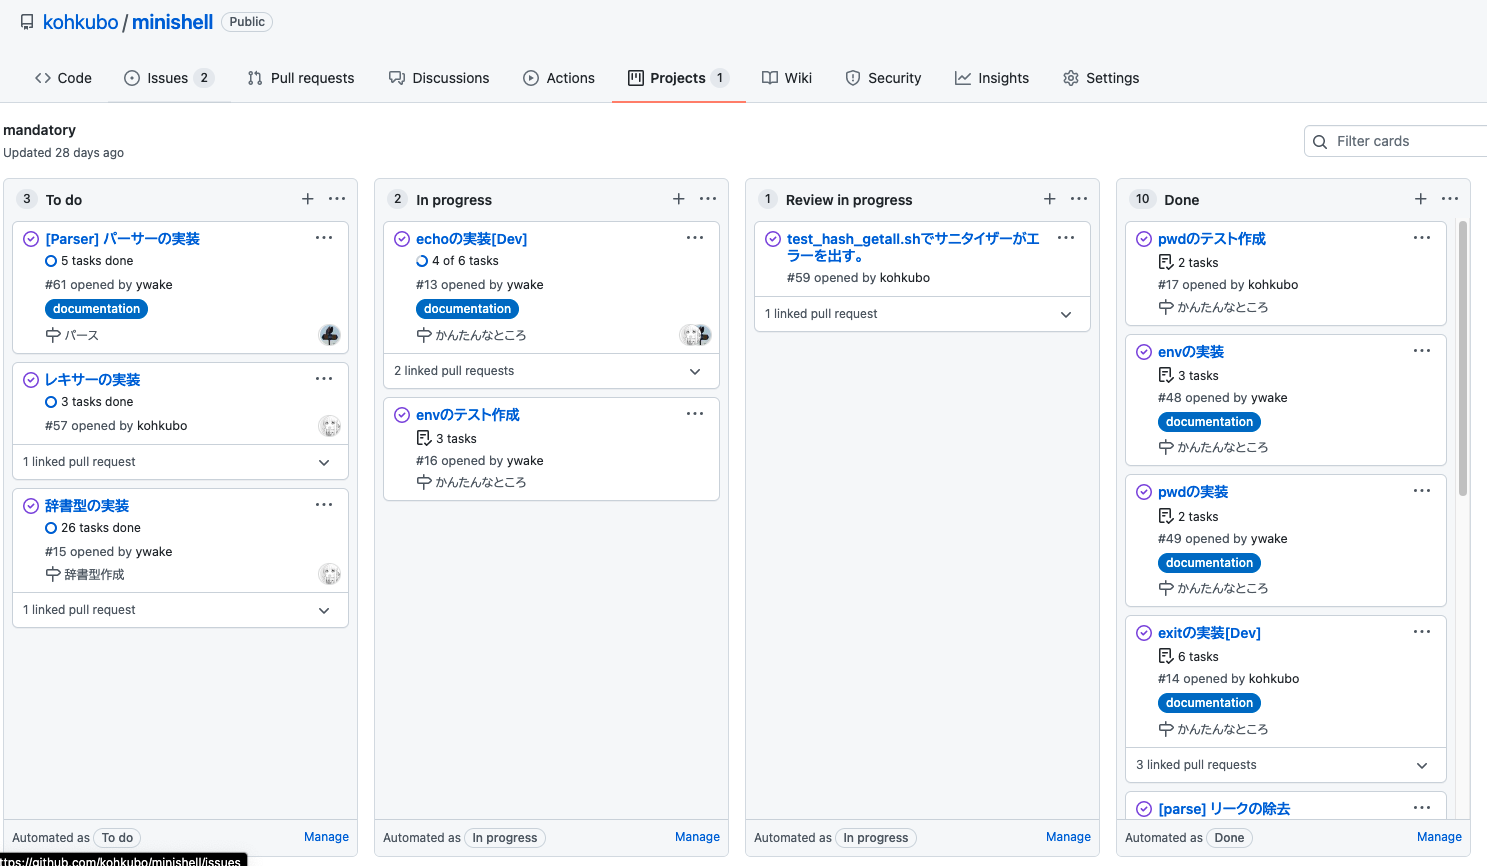Open issue echoの実装[Dev]
The image size is (1487, 866).
[x=471, y=239]
